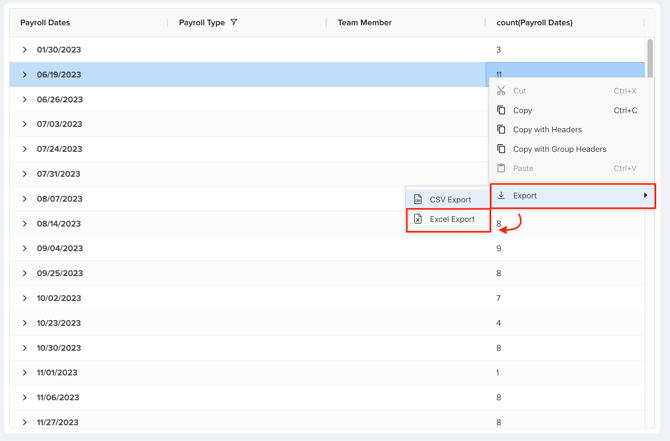Expand the 09/04/2023 payroll date group

coord(25,248)
